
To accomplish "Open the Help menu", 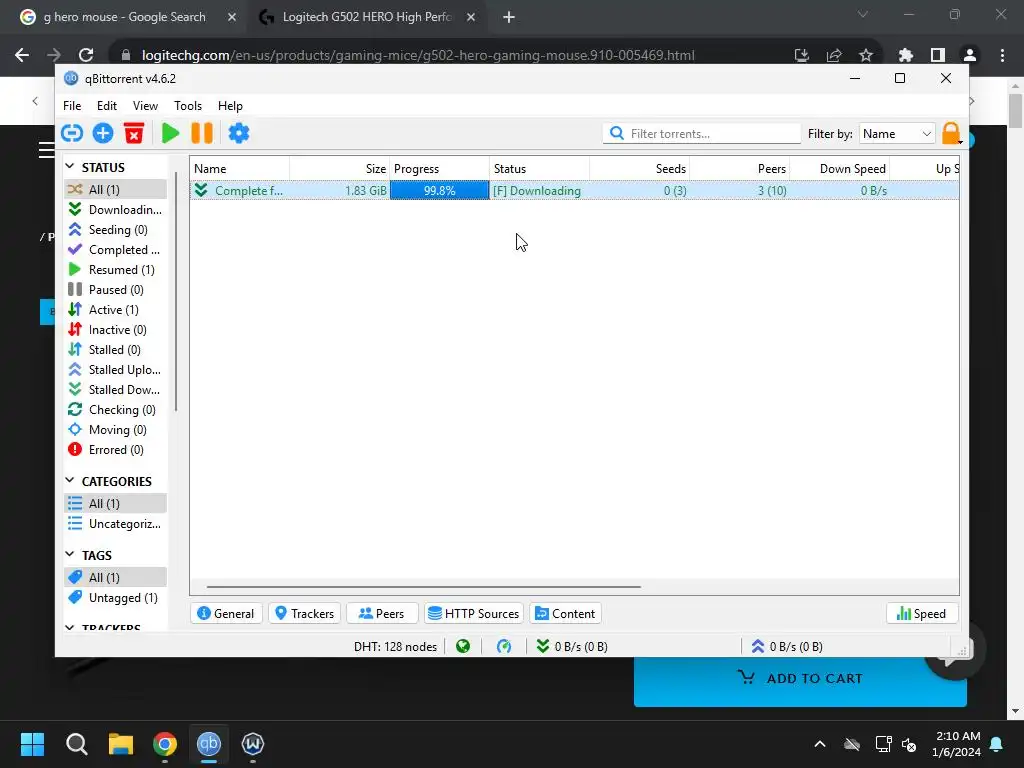I will click(x=230, y=106).
